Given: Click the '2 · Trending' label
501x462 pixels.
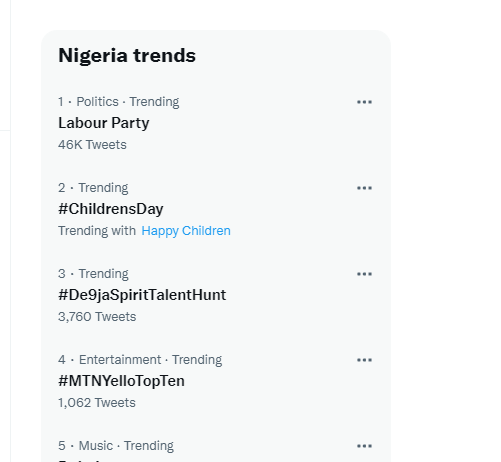Looking at the screenshot, I should pyautogui.click(x=93, y=188).
